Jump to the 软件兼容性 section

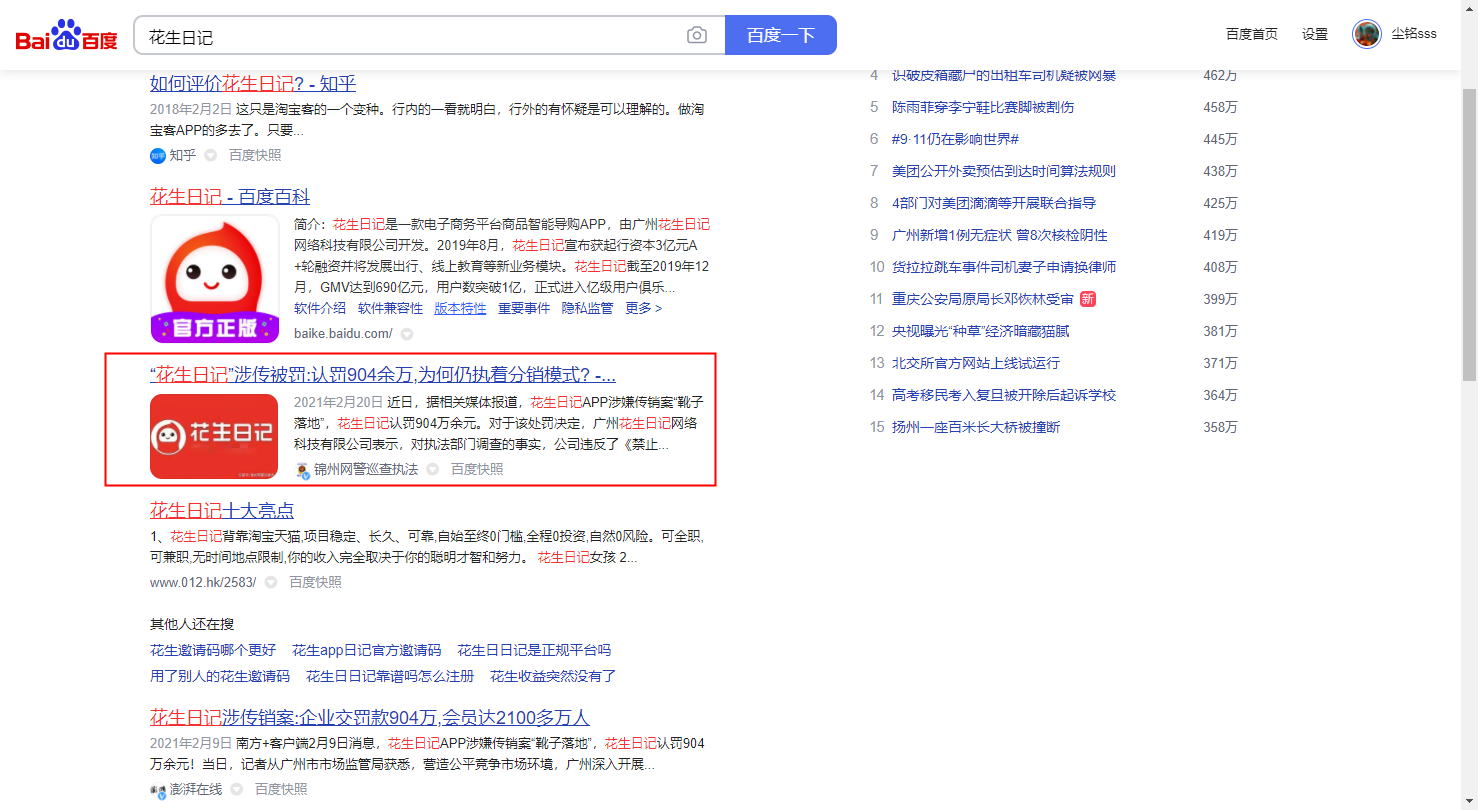click(x=390, y=308)
